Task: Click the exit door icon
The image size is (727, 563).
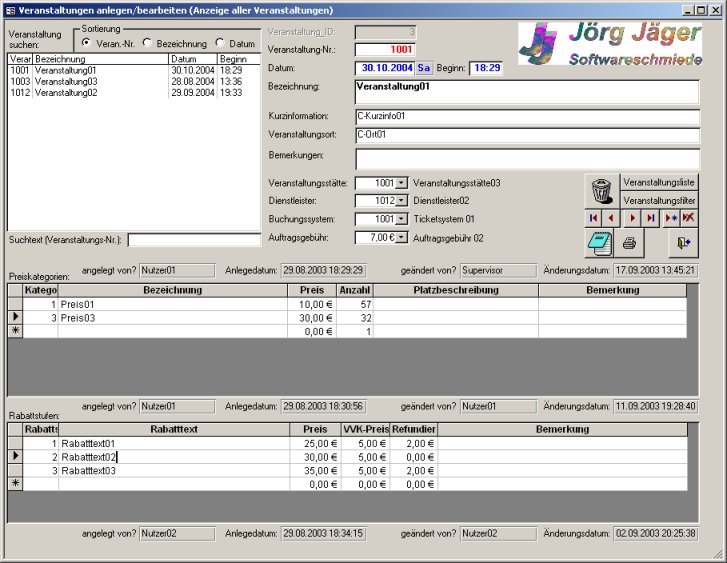Action: pos(684,242)
